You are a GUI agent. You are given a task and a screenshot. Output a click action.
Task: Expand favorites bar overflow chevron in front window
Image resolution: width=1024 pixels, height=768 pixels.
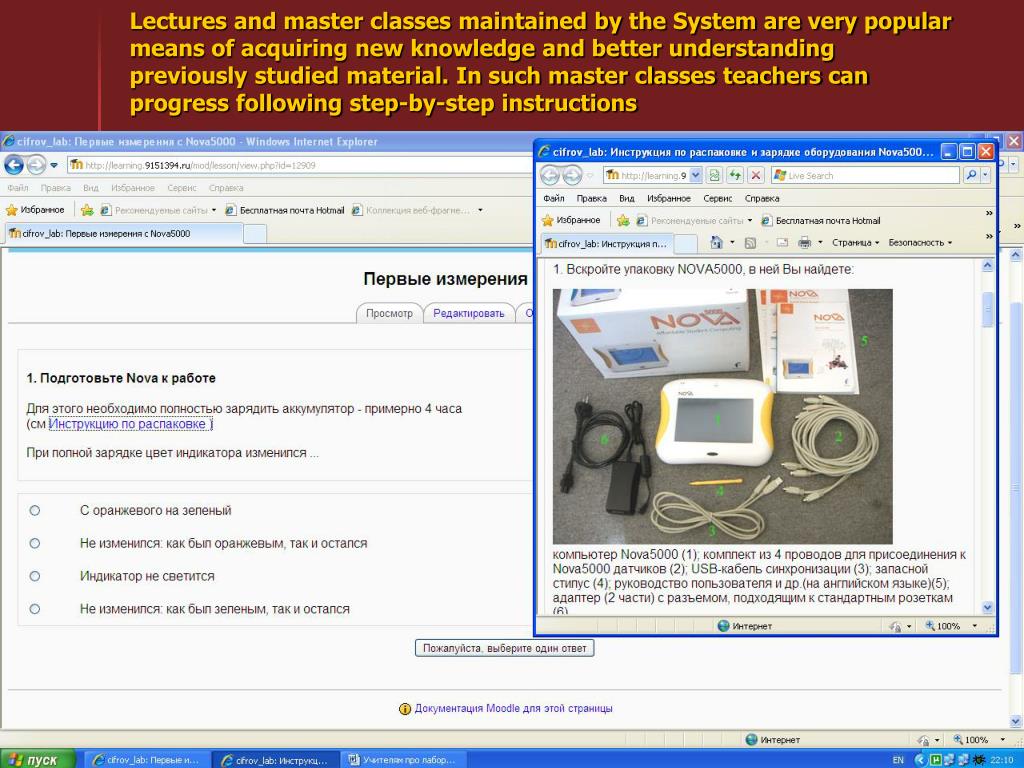point(989,213)
